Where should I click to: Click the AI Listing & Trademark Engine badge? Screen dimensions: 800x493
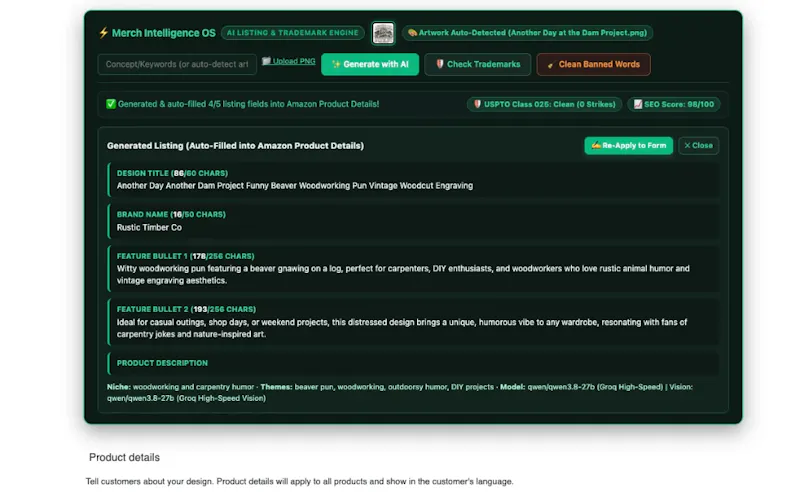pyautogui.click(x=293, y=33)
